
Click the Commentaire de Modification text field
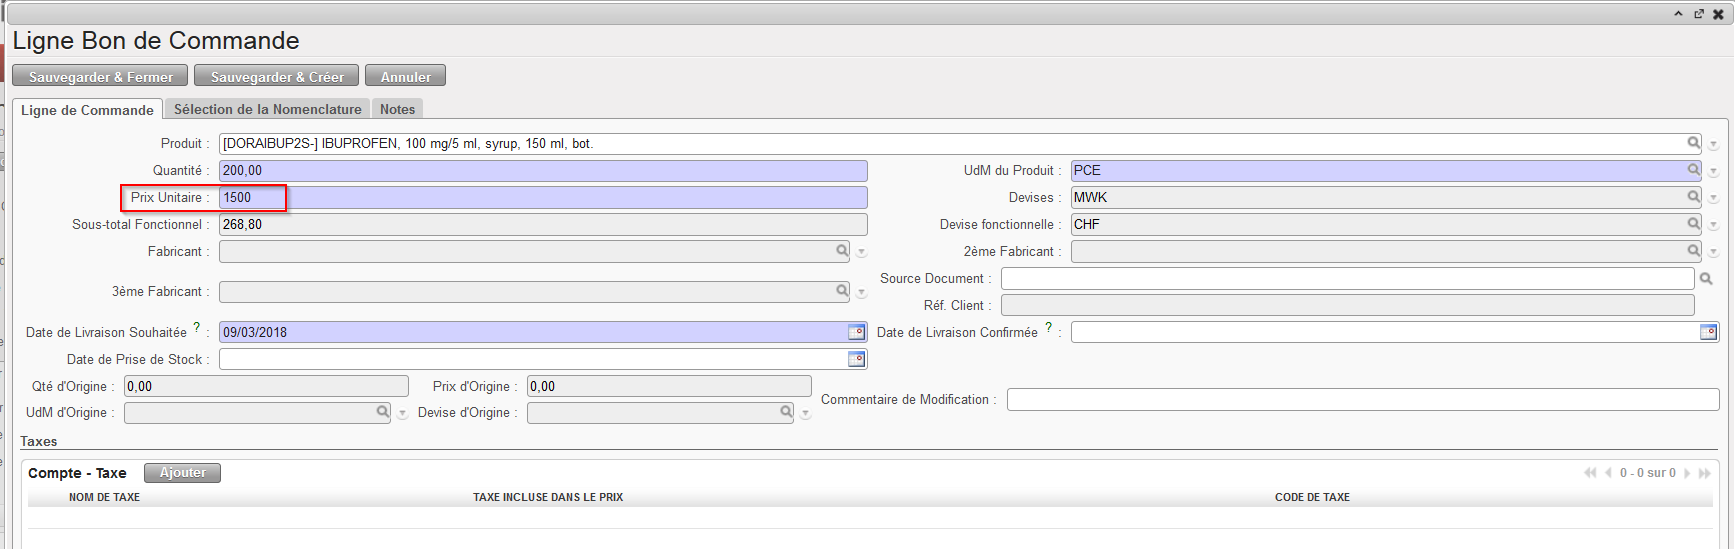[1362, 400]
